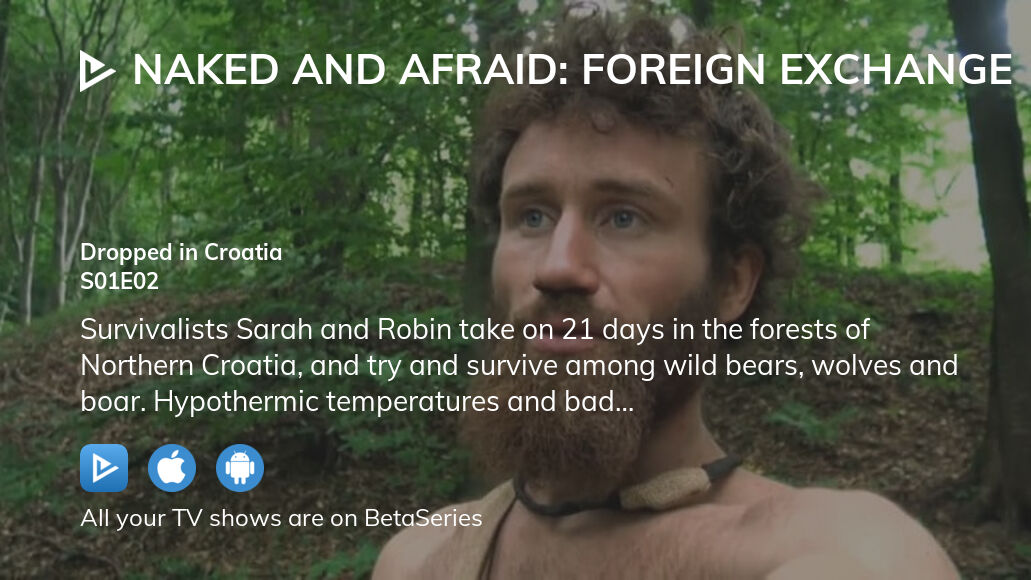
Task: Select the Dropped in Croatia episode title
Action: pos(181,252)
